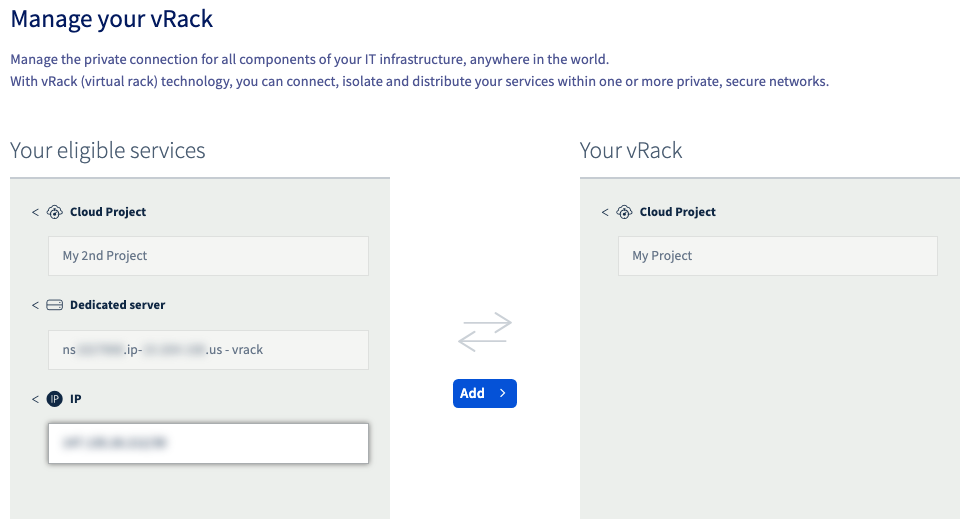Click the double-arrow transfer icon

pyautogui.click(x=485, y=332)
